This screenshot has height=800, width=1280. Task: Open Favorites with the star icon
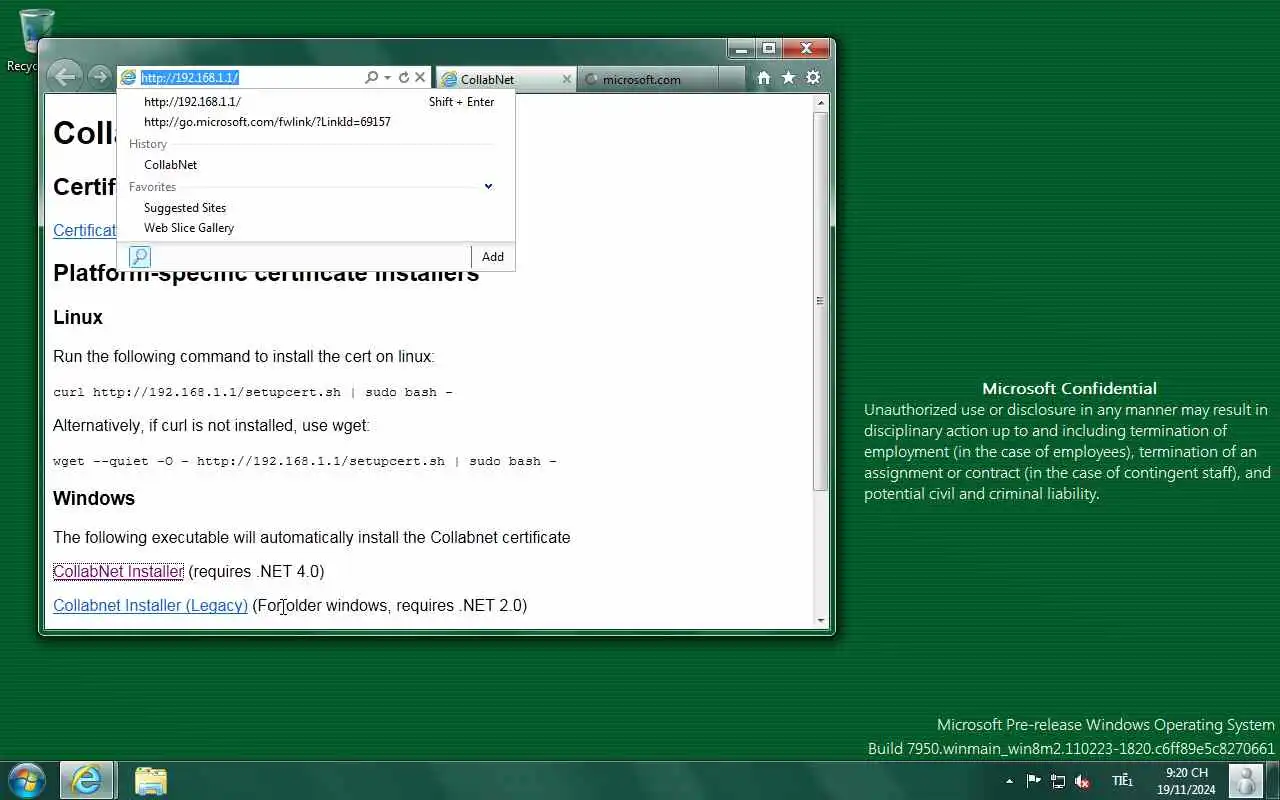(x=788, y=77)
